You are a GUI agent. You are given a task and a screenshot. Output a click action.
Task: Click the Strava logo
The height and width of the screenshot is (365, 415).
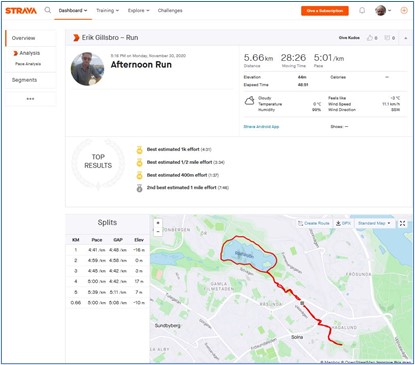[21, 11]
